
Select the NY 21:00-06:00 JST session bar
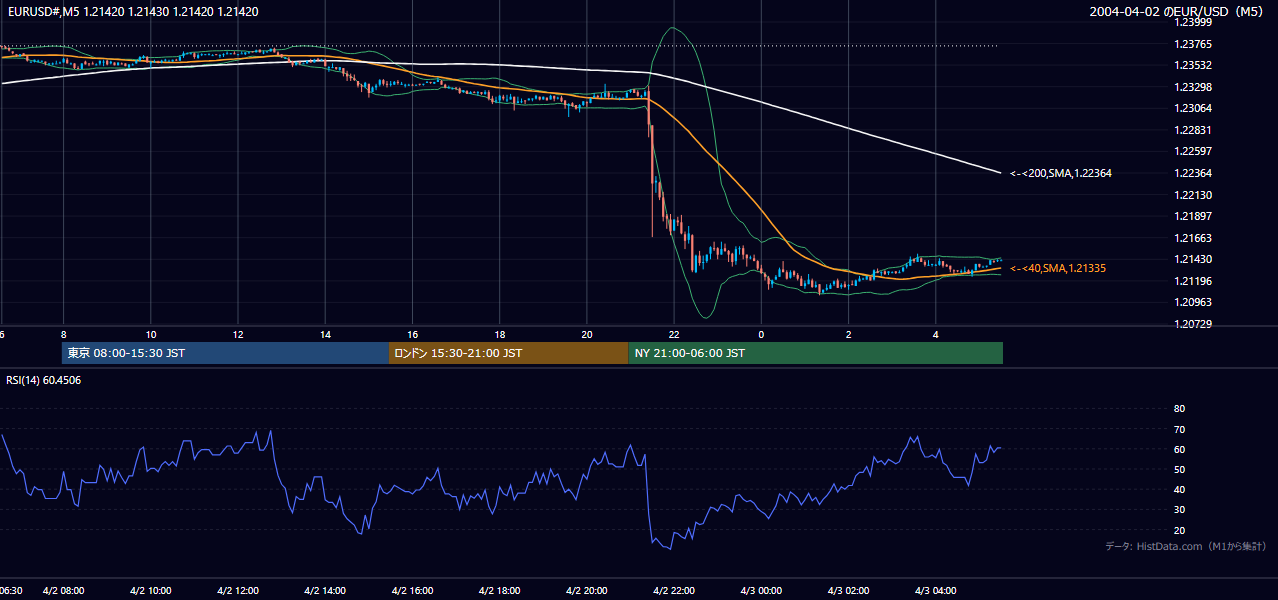click(x=816, y=353)
